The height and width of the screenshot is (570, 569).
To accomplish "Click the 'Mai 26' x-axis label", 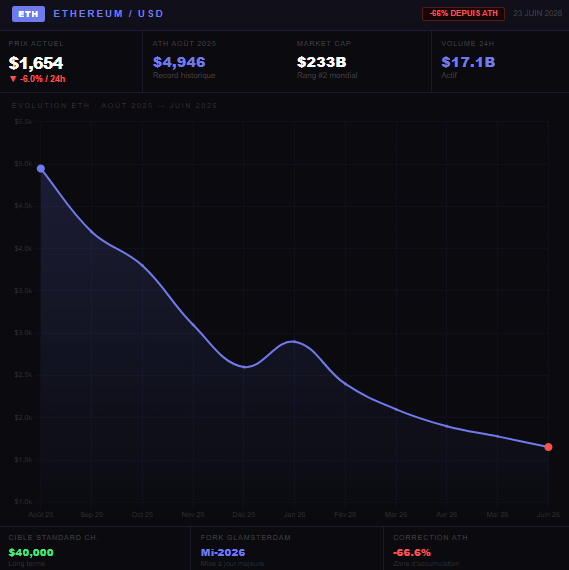I will [x=497, y=515].
